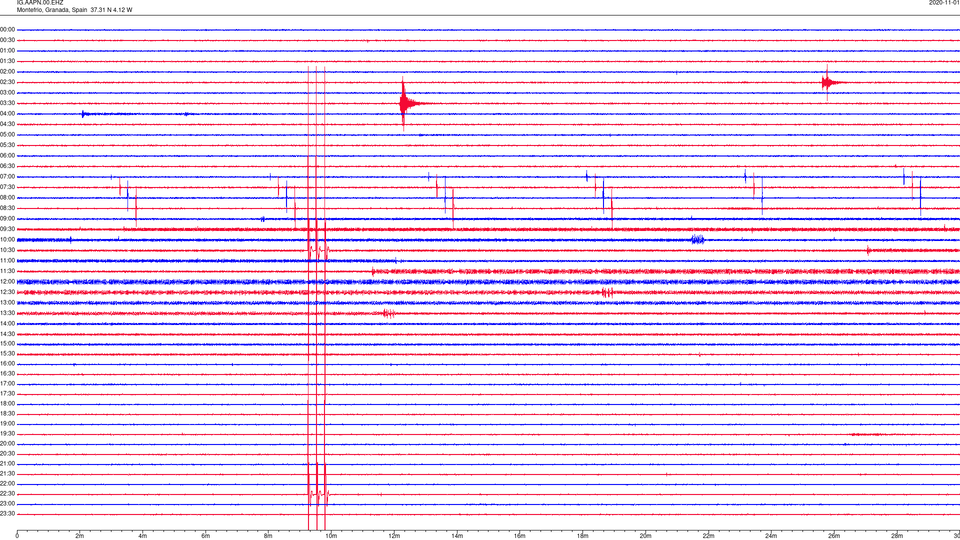Viewport: 960px width, 540px height.
Task: Pick the 13:30 time label
Action: pyautogui.click(x=7, y=313)
